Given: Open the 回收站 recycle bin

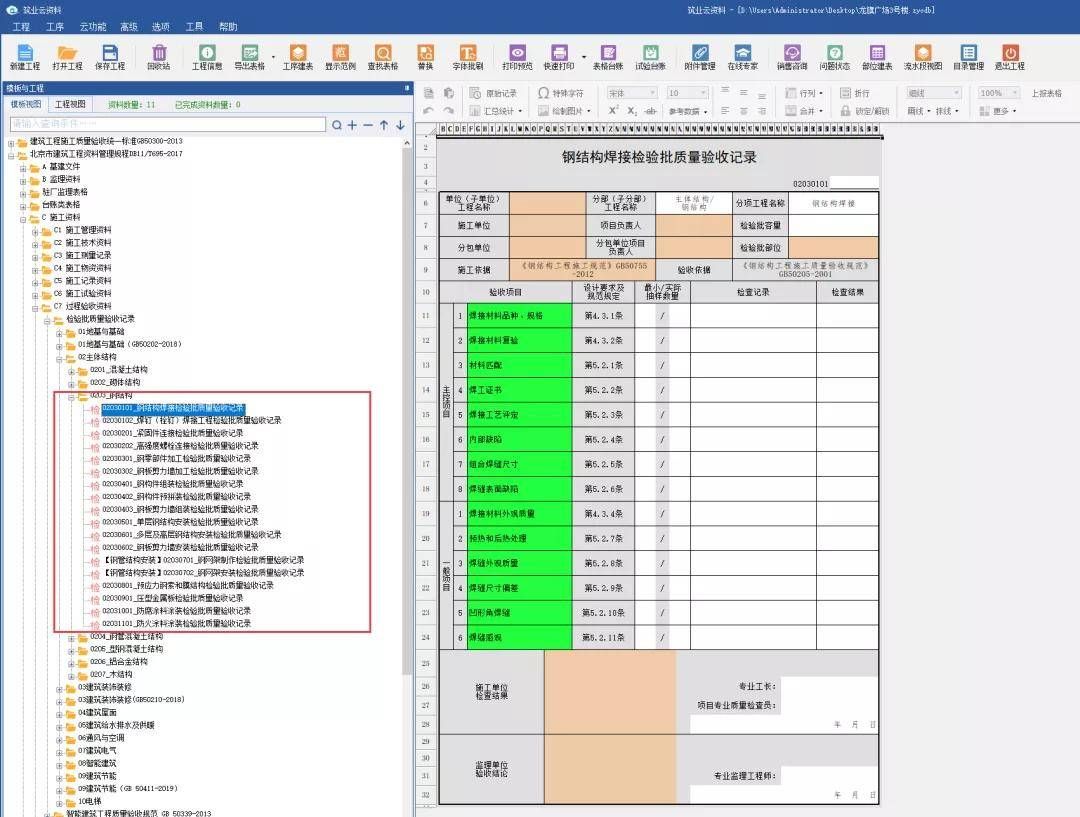Looking at the screenshot, I should coord(159,56).
